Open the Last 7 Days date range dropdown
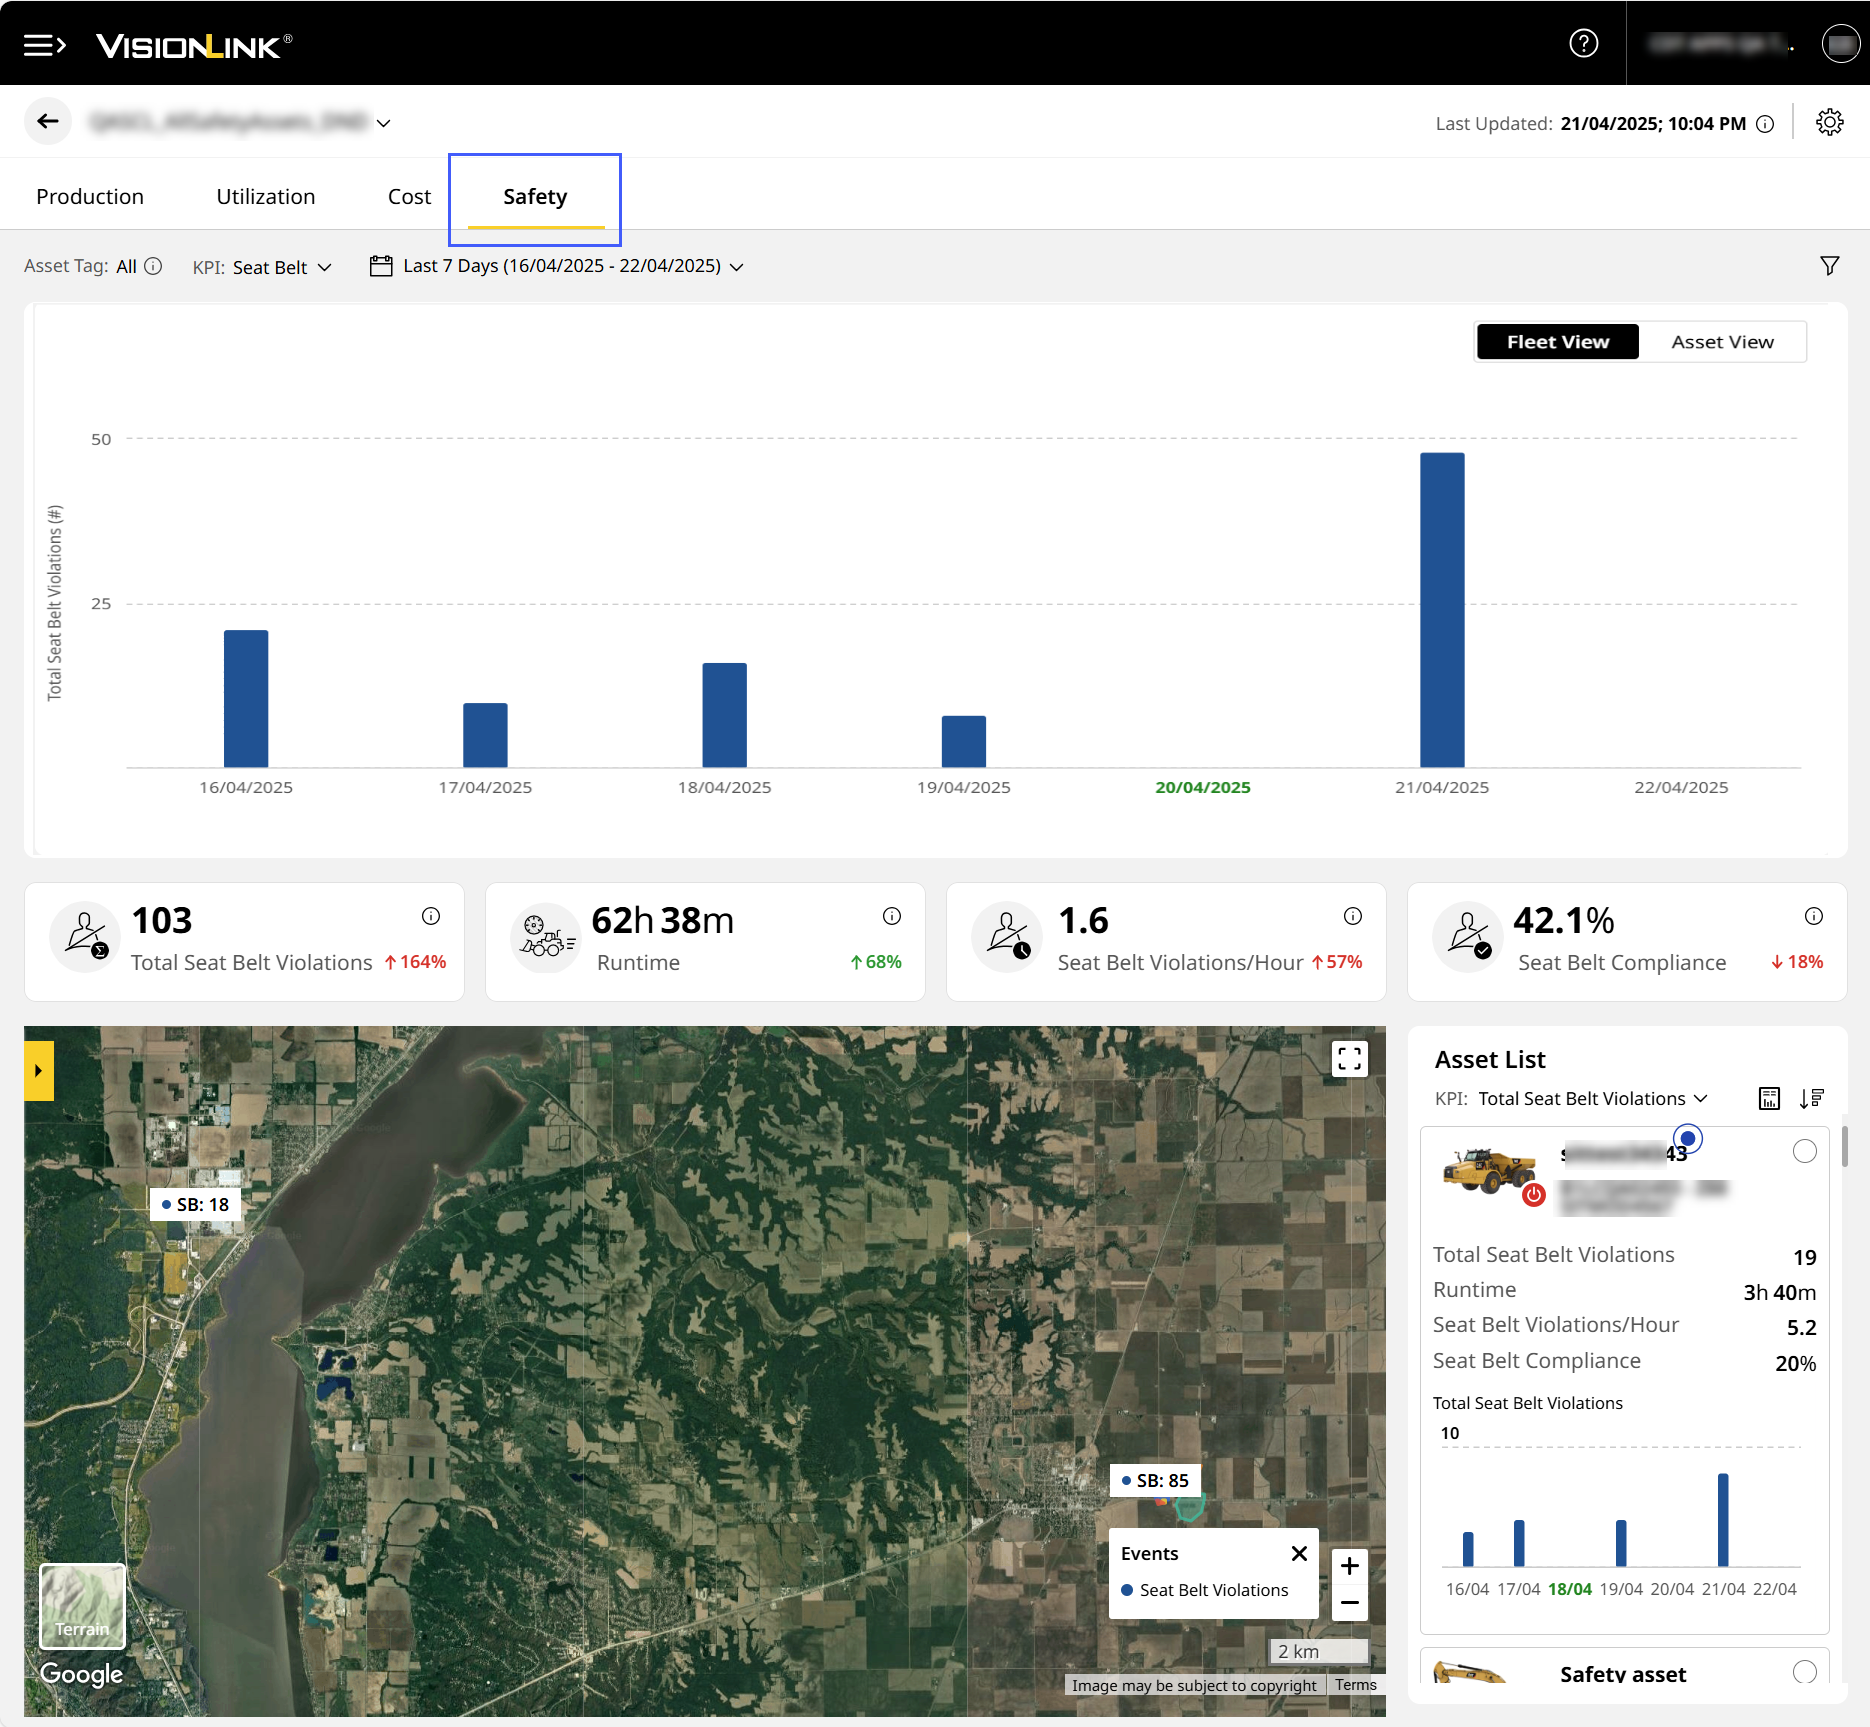This screenshot has height=1727, width=1870. pos(558,266)
